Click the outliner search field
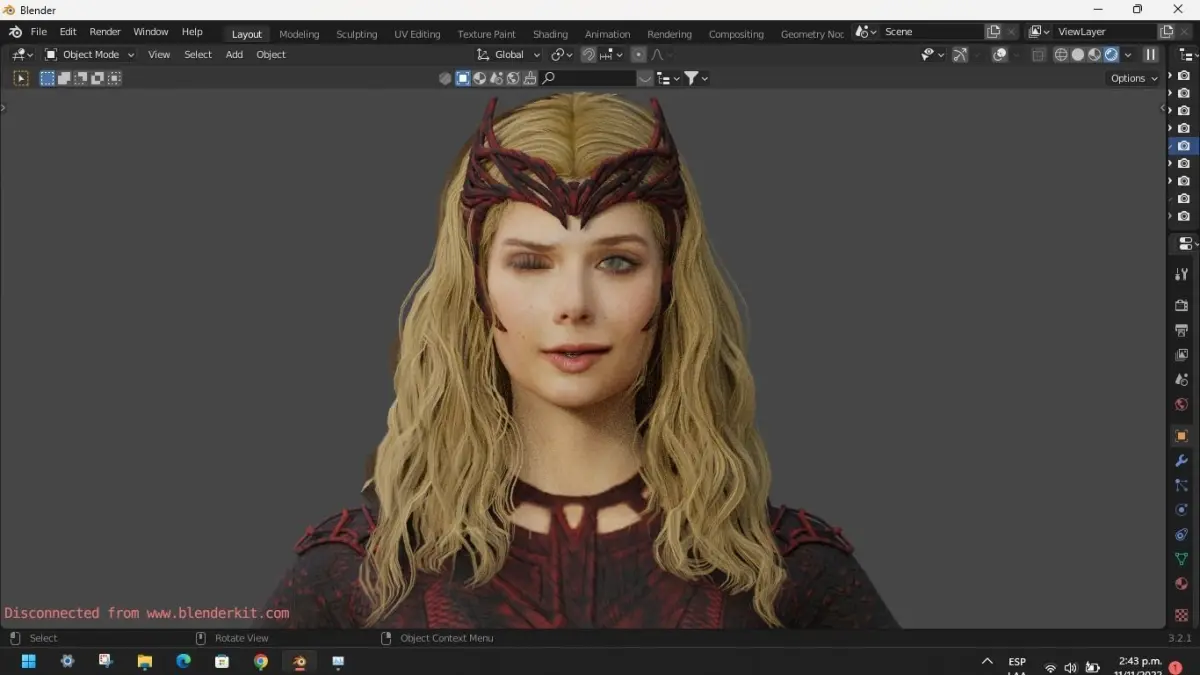 tap(589, 78)
